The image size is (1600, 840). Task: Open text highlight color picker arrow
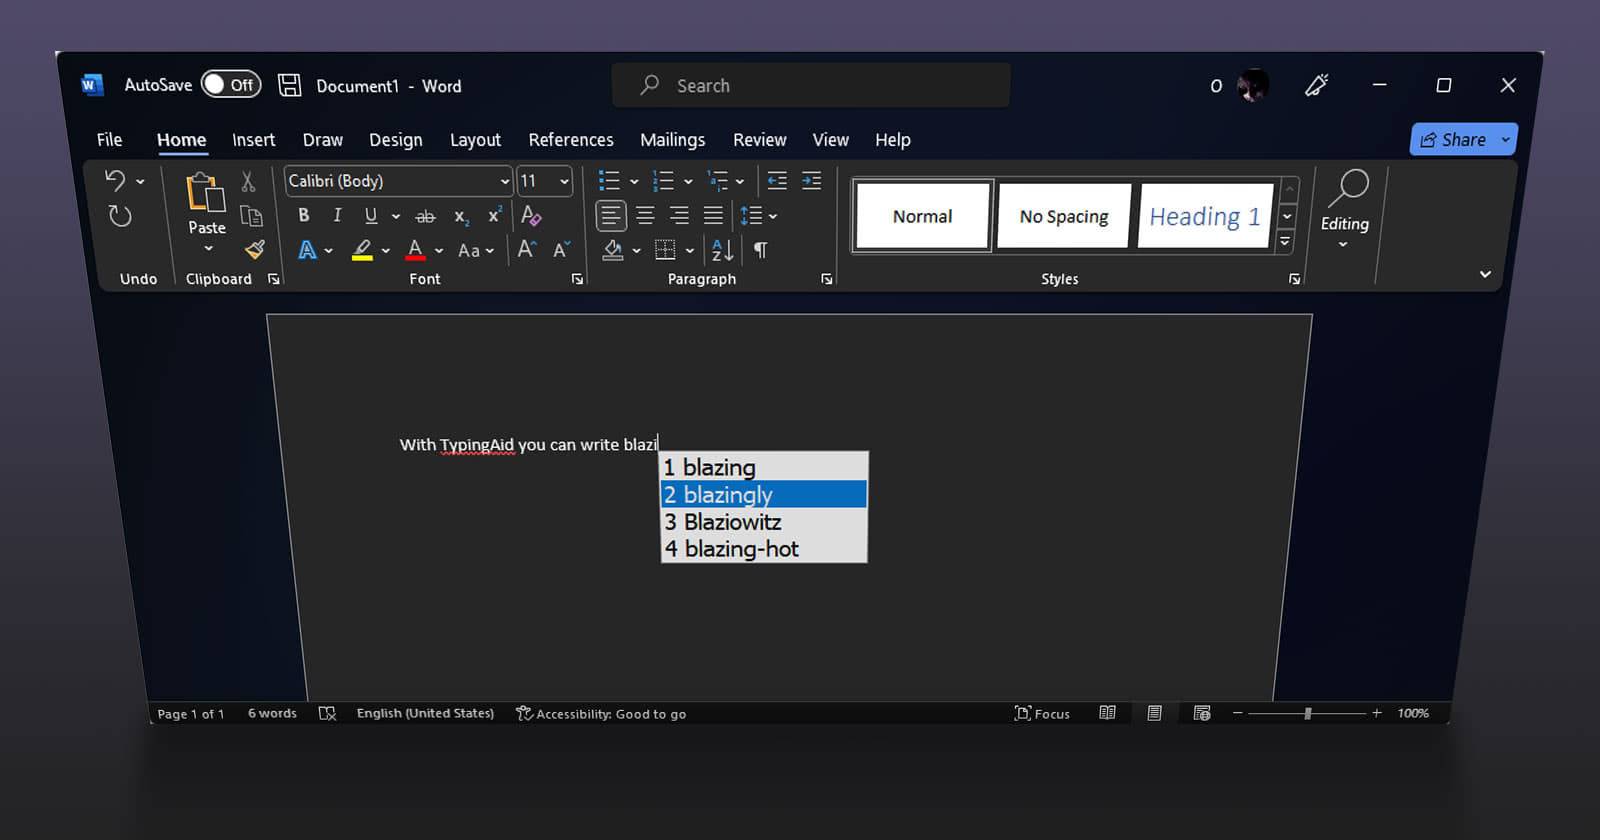coord(386,251)
